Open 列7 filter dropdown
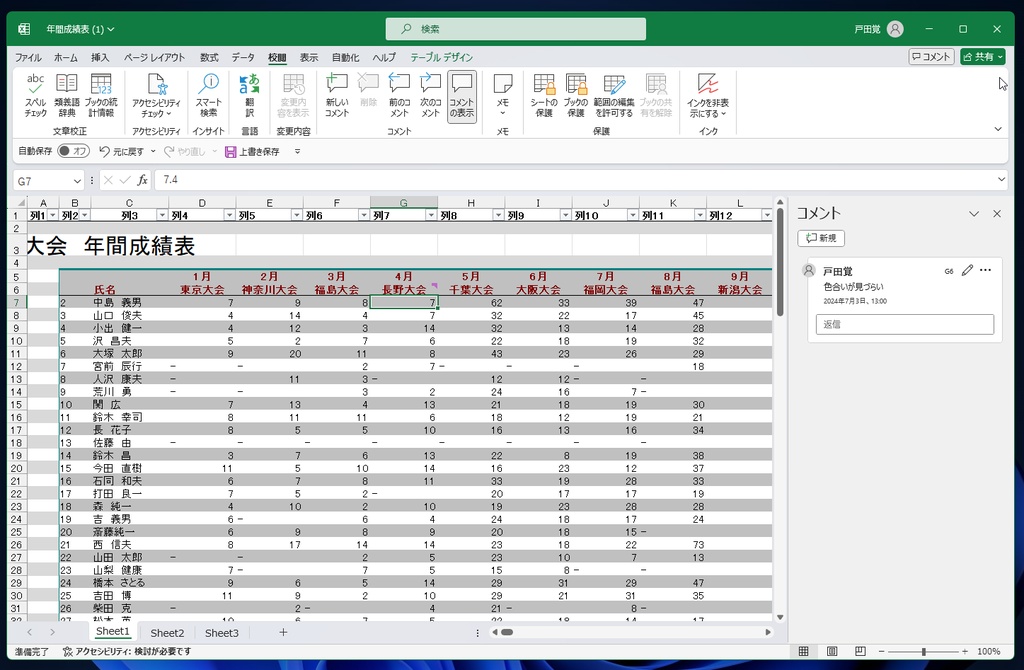Screen dimensions: 1024x670 tap(430, 215)
